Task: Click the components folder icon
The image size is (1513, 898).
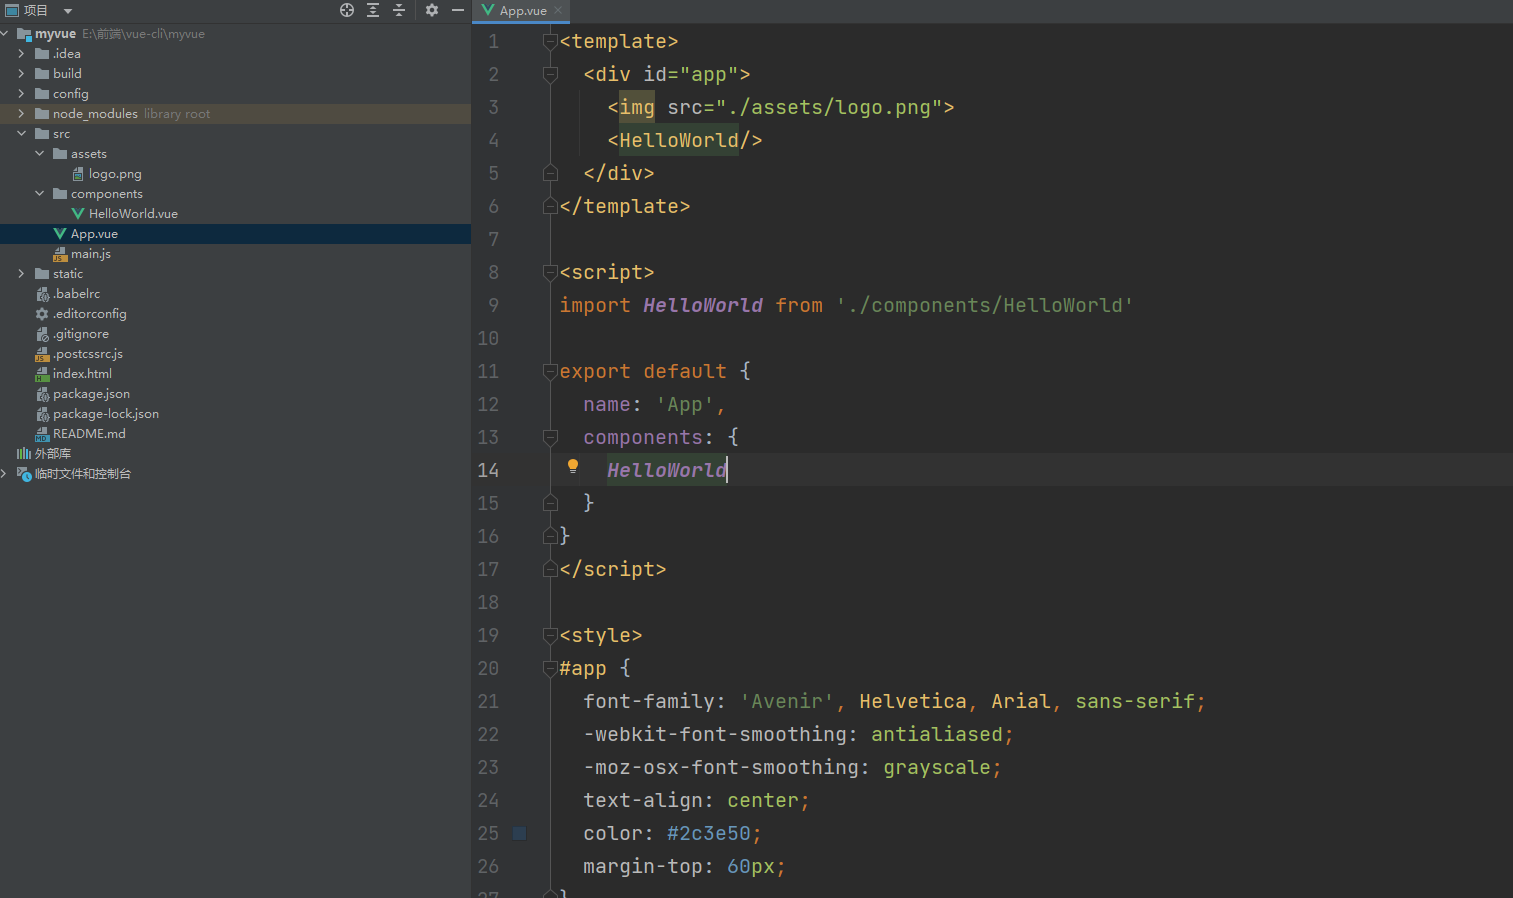Action: click(60, 194)
